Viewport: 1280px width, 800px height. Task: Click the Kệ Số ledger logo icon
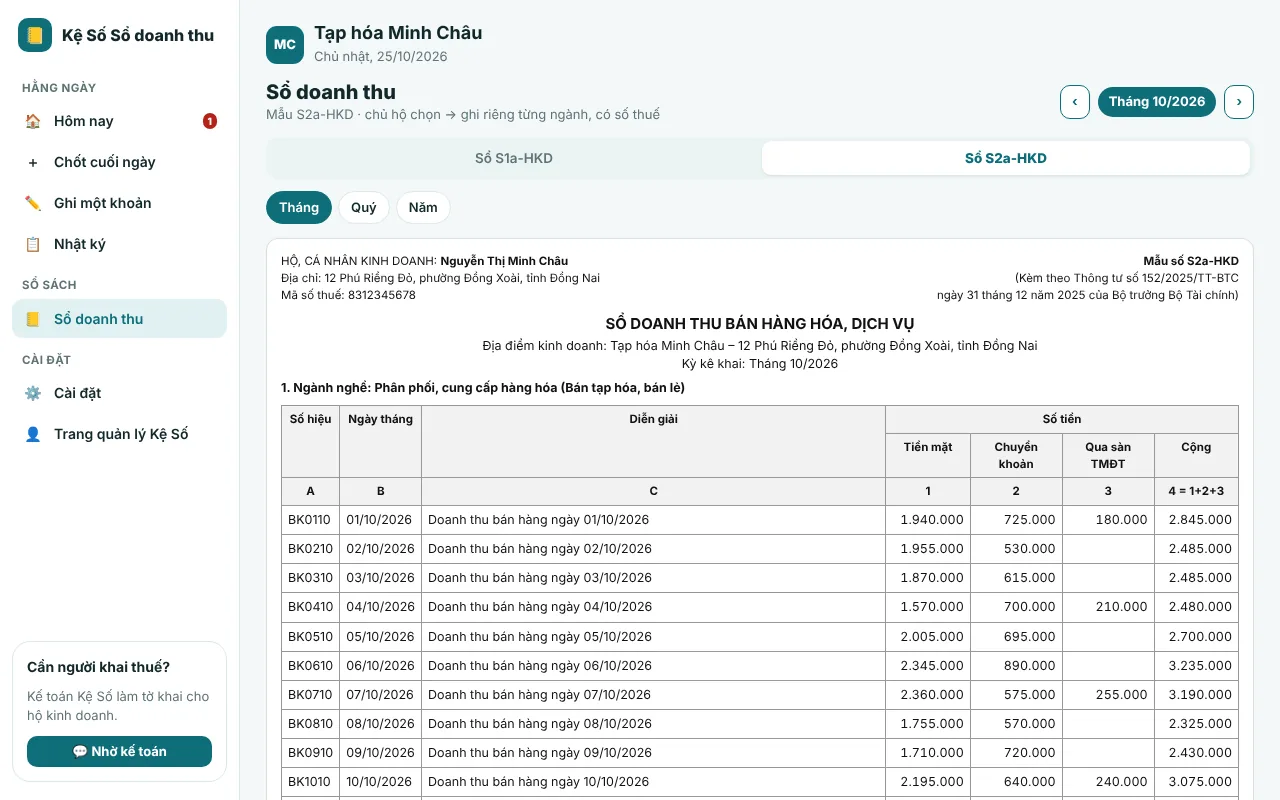pos(35,35)
